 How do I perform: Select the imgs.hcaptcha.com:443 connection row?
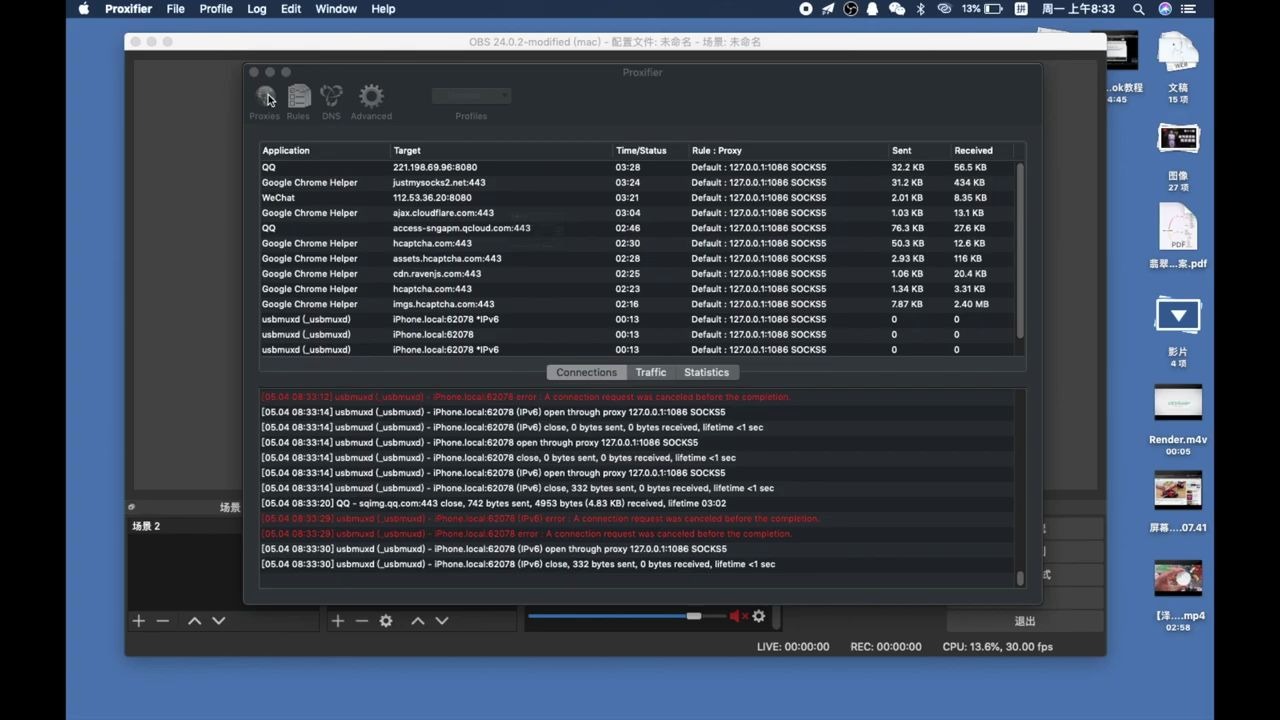637,304
